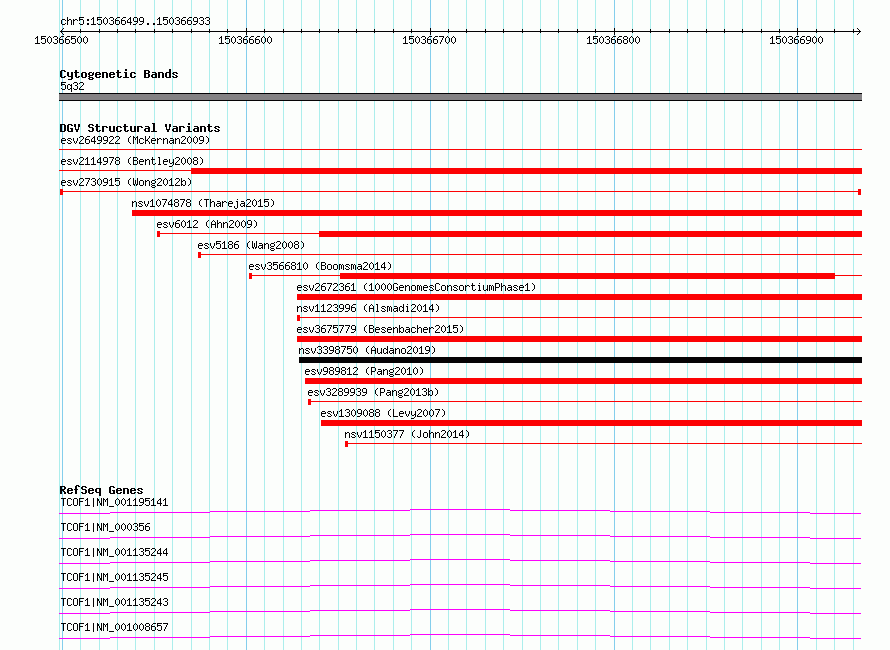This screenshot has width=890, height=650.
Task: Open the nsv1150377 (John2014) label
Action: (407, 434)
